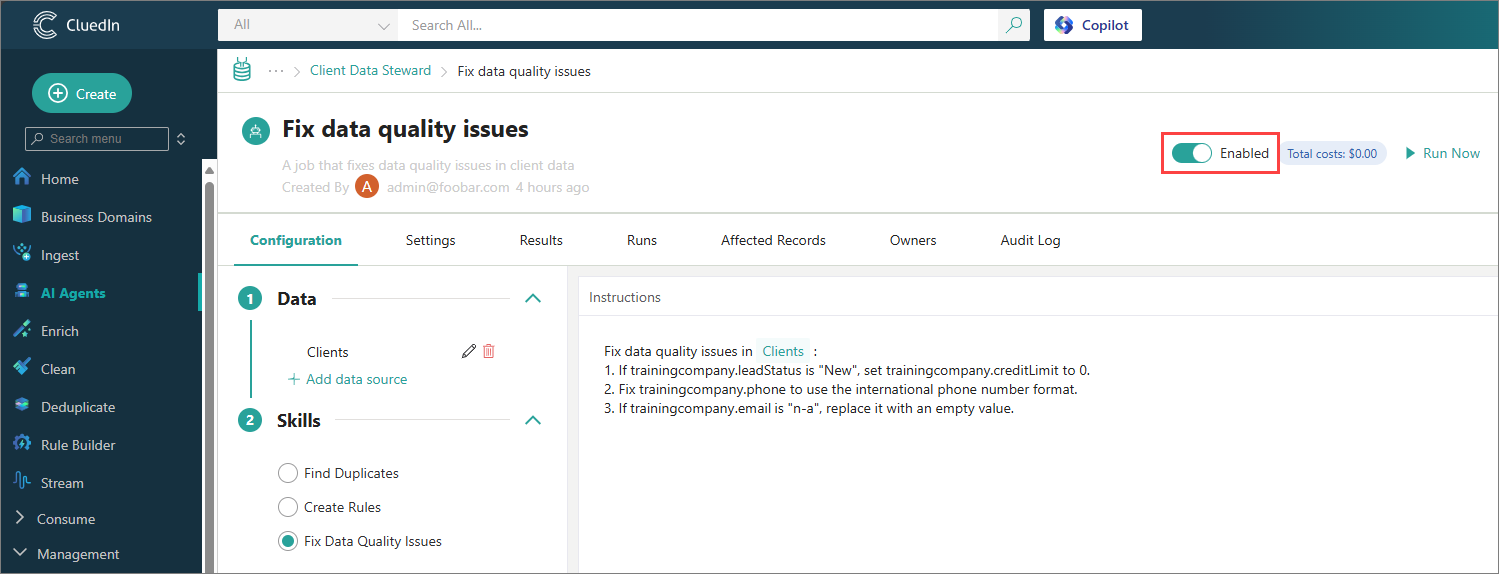Open AI Agents from the sidebar
The height and width of the screenshot is (574, 1499).
72,293
